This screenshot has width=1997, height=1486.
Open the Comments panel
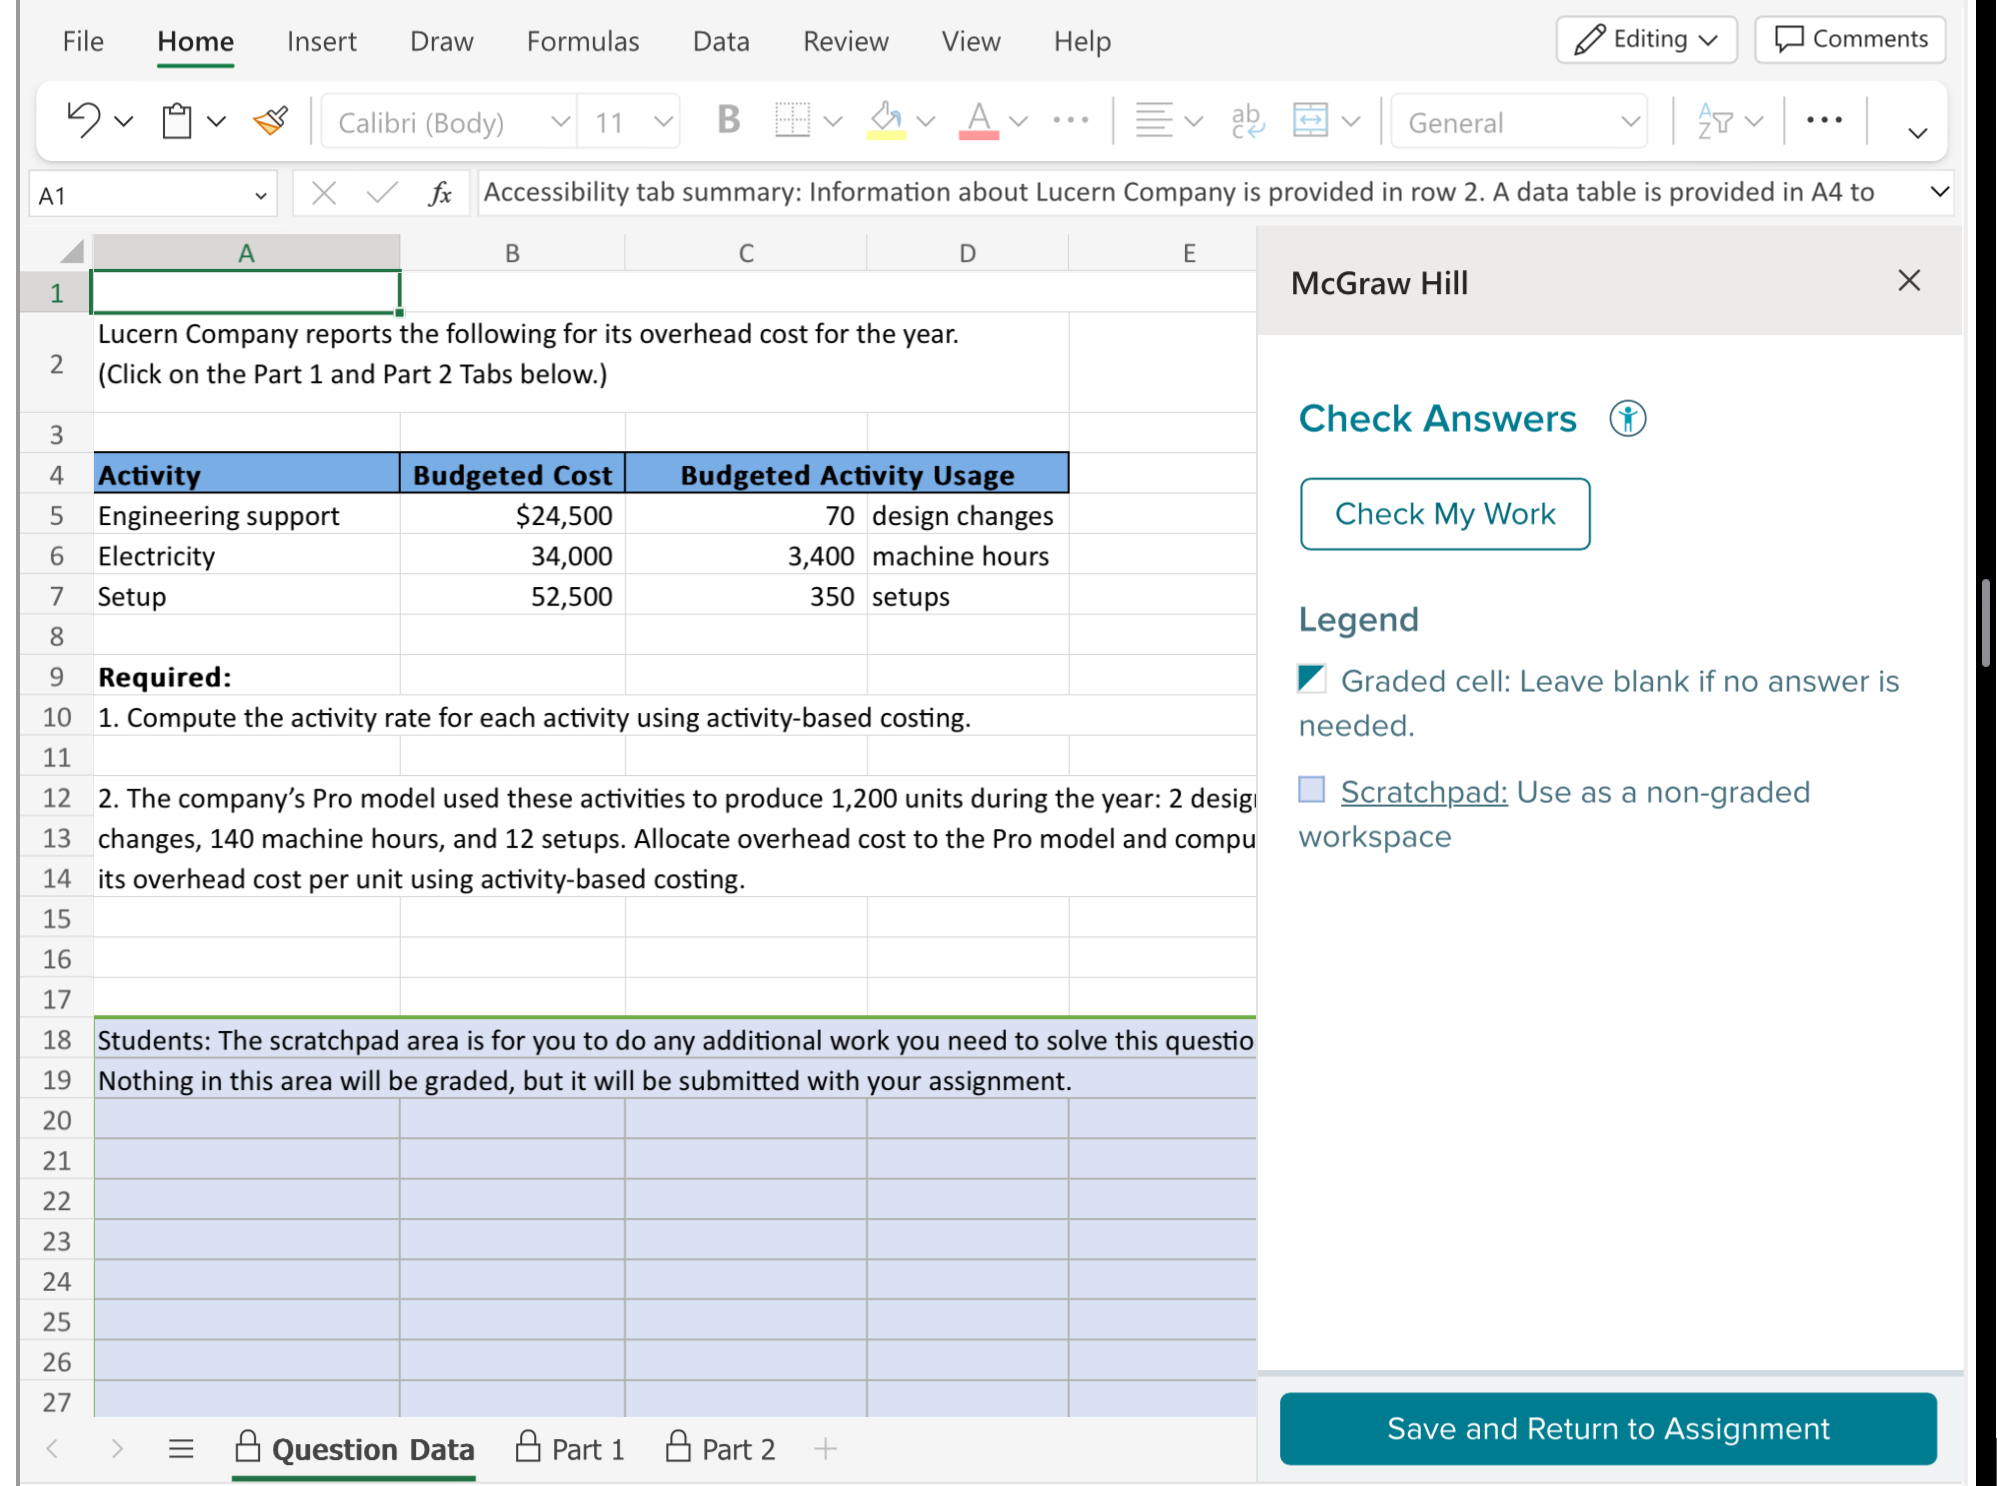[1849, 39]
